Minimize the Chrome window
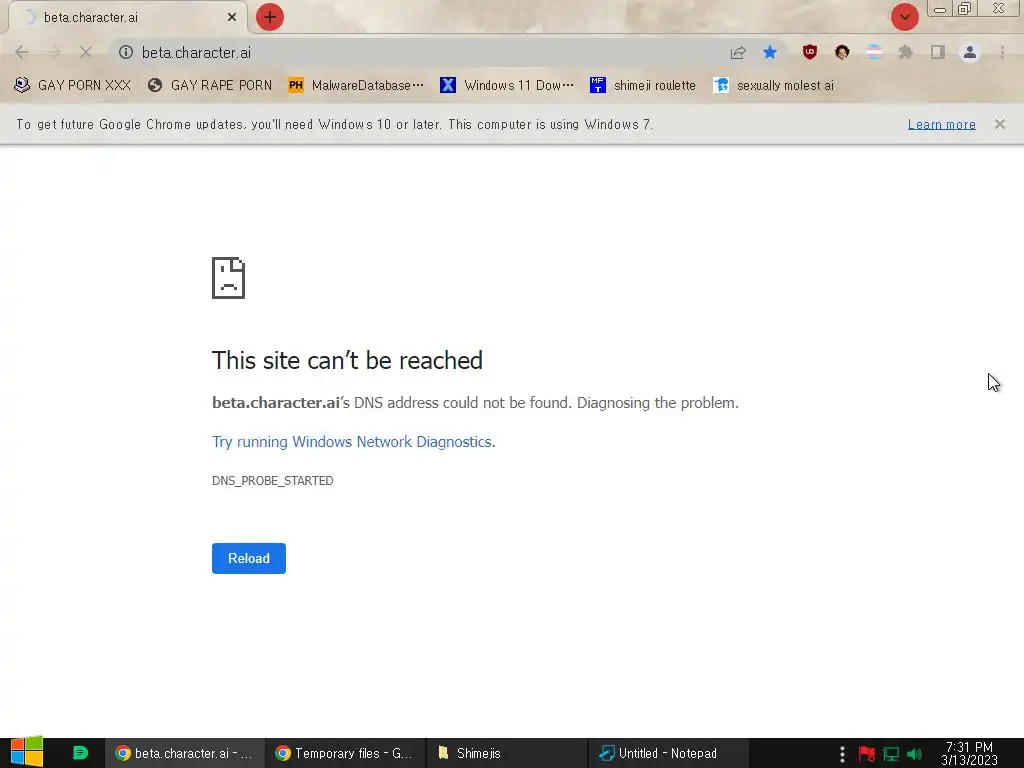This screenshot has width=1024, height=768. click(940, 9)
